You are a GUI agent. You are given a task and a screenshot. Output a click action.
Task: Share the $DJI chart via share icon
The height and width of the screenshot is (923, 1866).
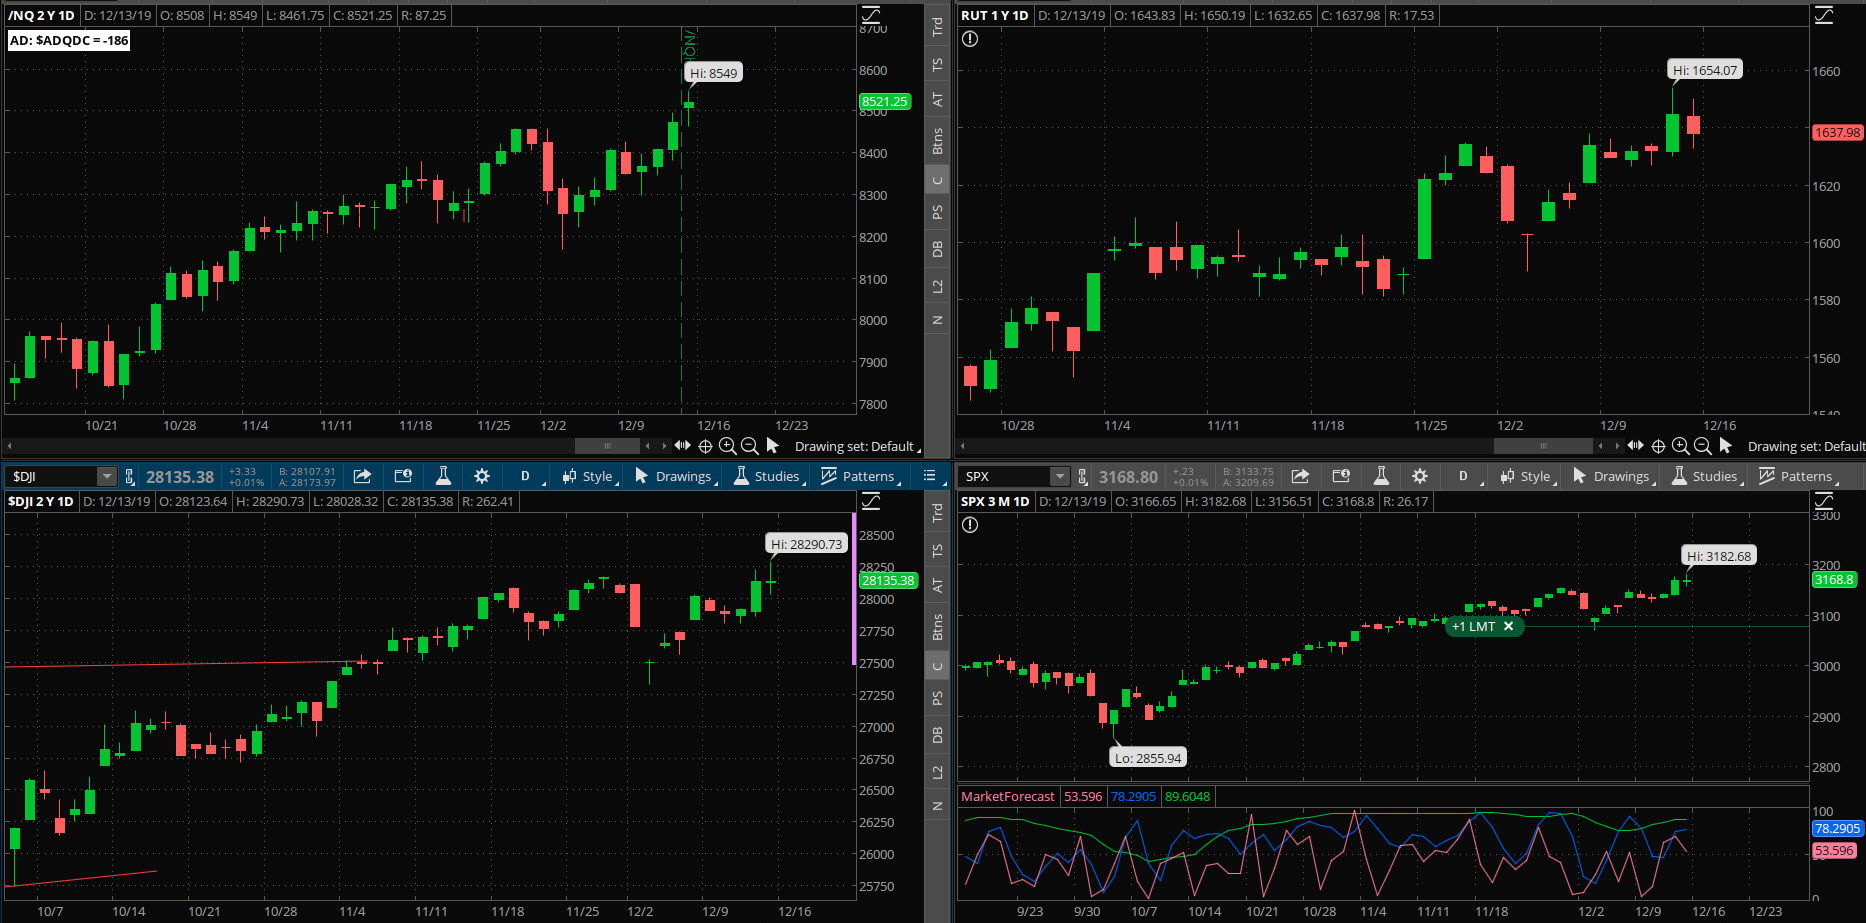coord(362,476)
